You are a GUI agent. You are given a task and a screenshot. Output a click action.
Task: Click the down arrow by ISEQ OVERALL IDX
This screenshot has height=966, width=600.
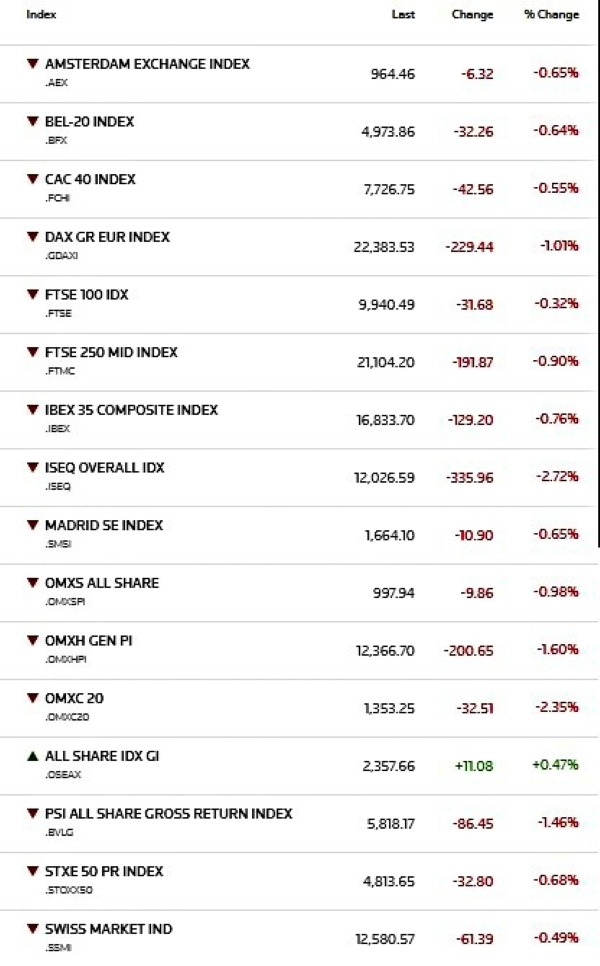[x=32, y=468]
